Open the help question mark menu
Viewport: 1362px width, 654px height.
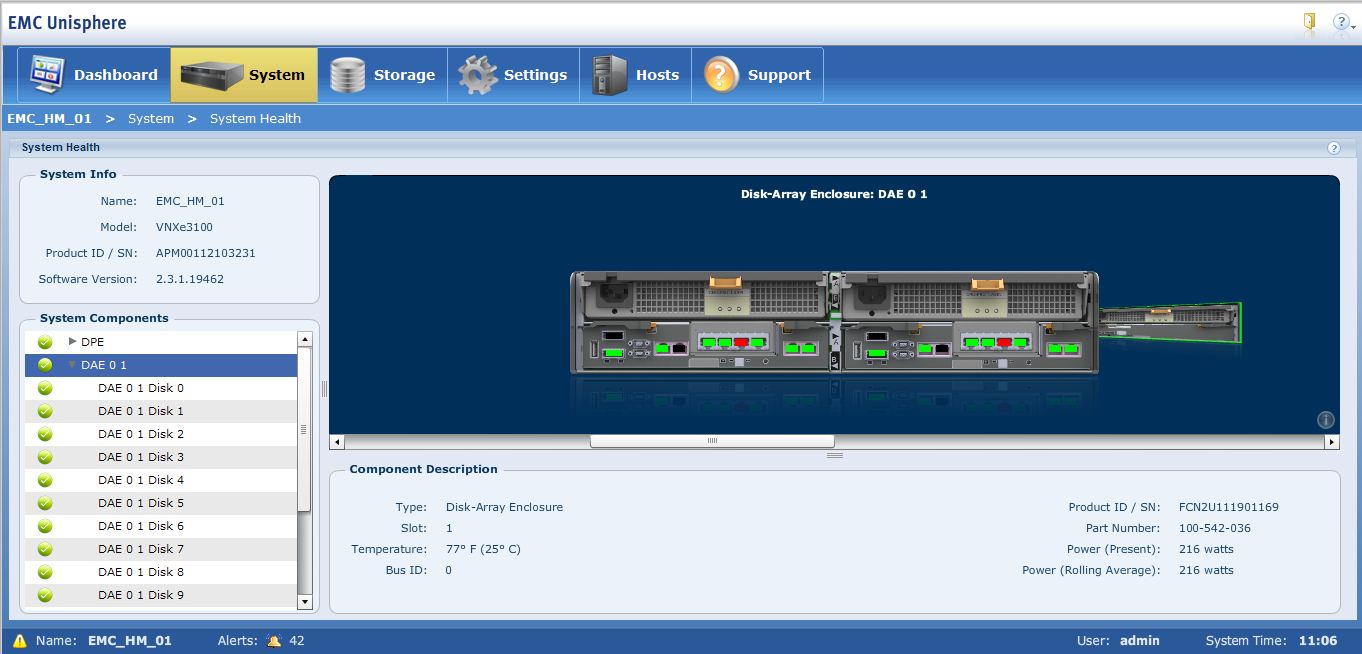tap(1341, 22)
